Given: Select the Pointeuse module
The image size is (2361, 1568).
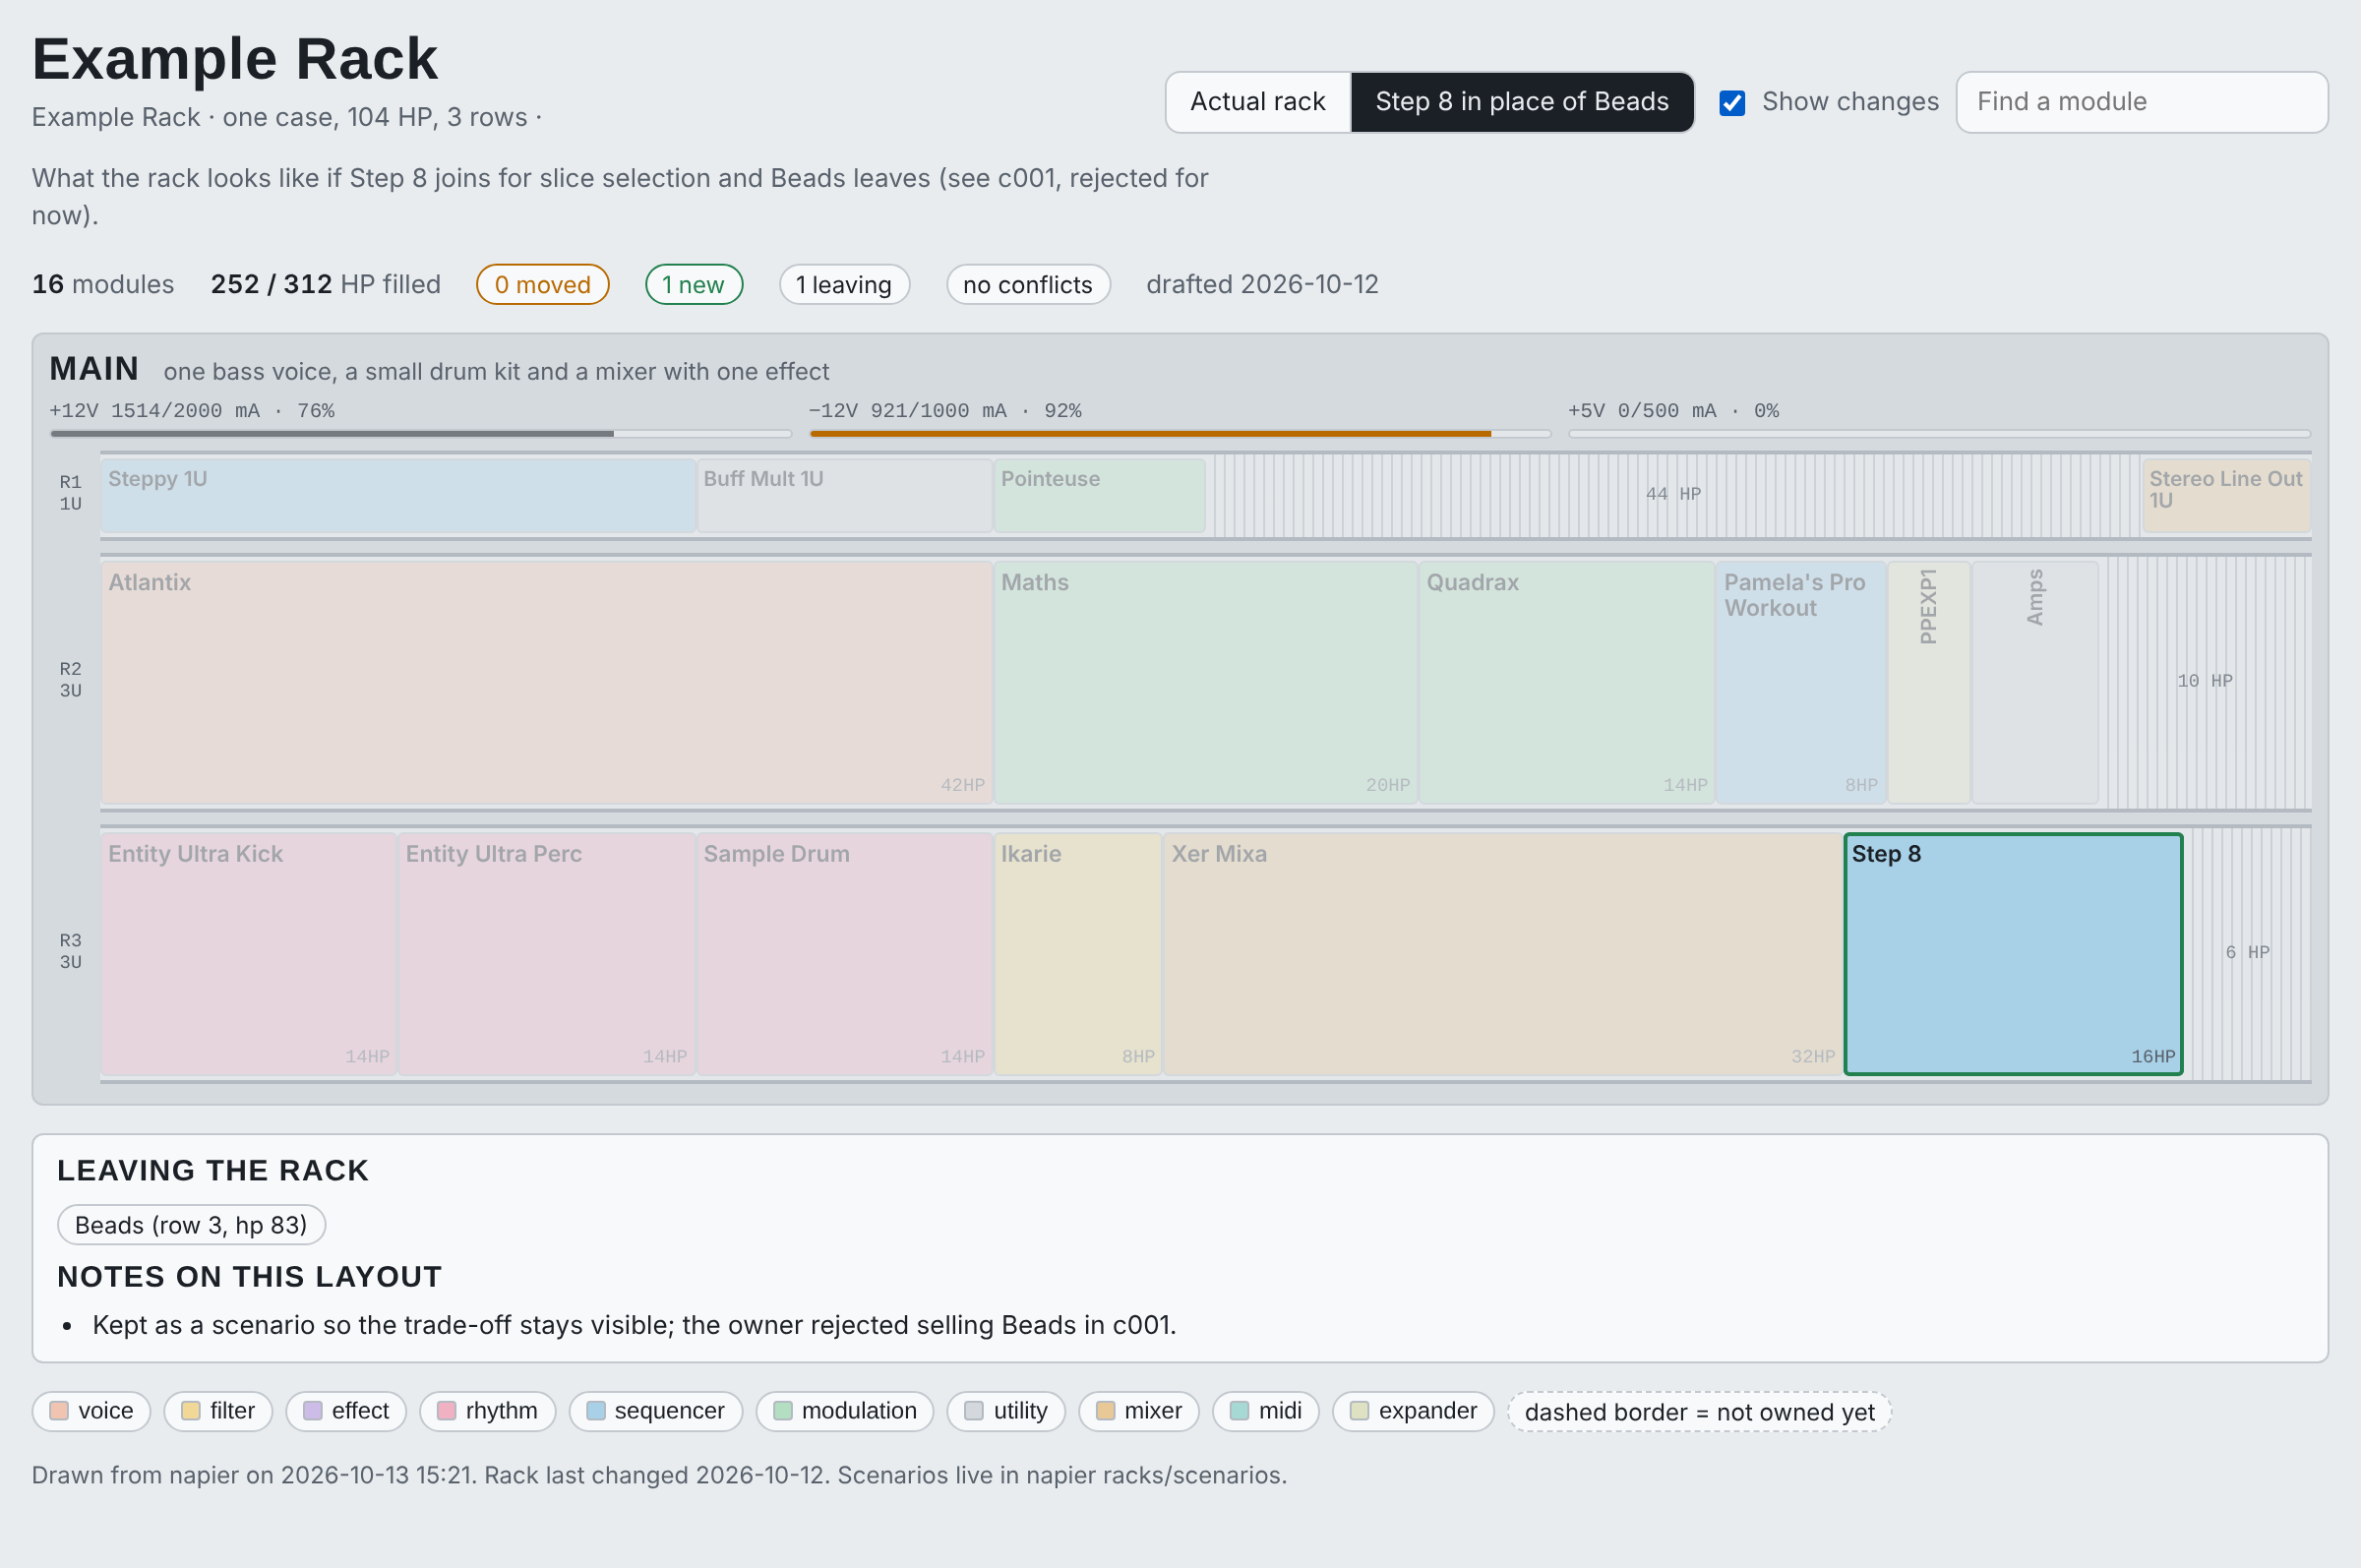Looking at the screenshot, I should pos(1099,495).
